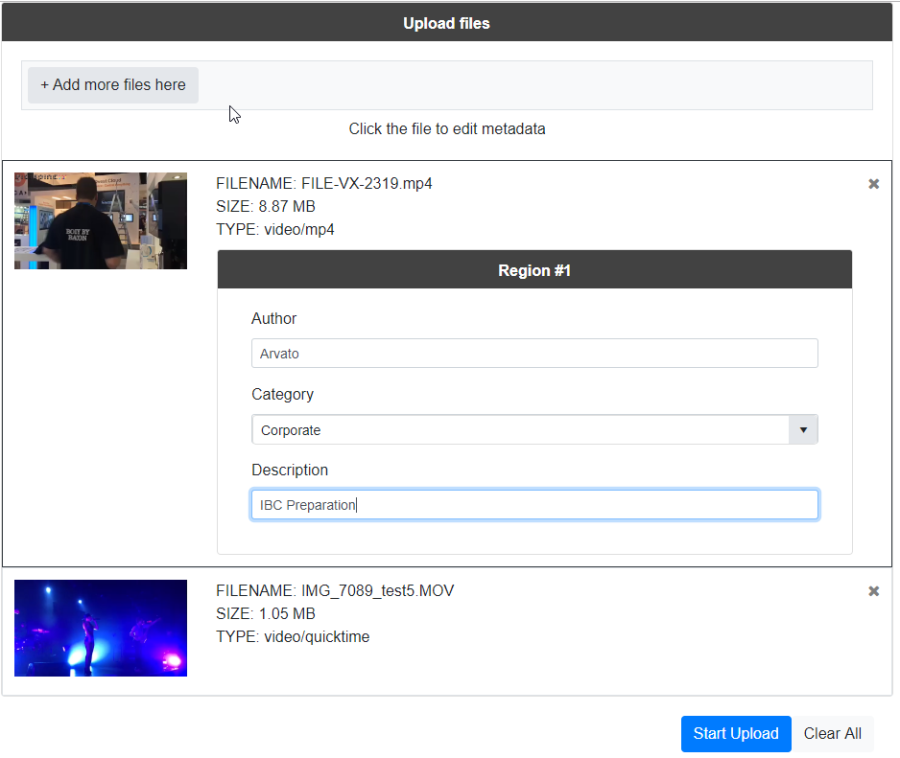The height and width of the screenshot is (758, 900).
Task: Remove IMG_7089_test5.MOV using its X icon
Action: pyautogui.click(x=873, y=591)
